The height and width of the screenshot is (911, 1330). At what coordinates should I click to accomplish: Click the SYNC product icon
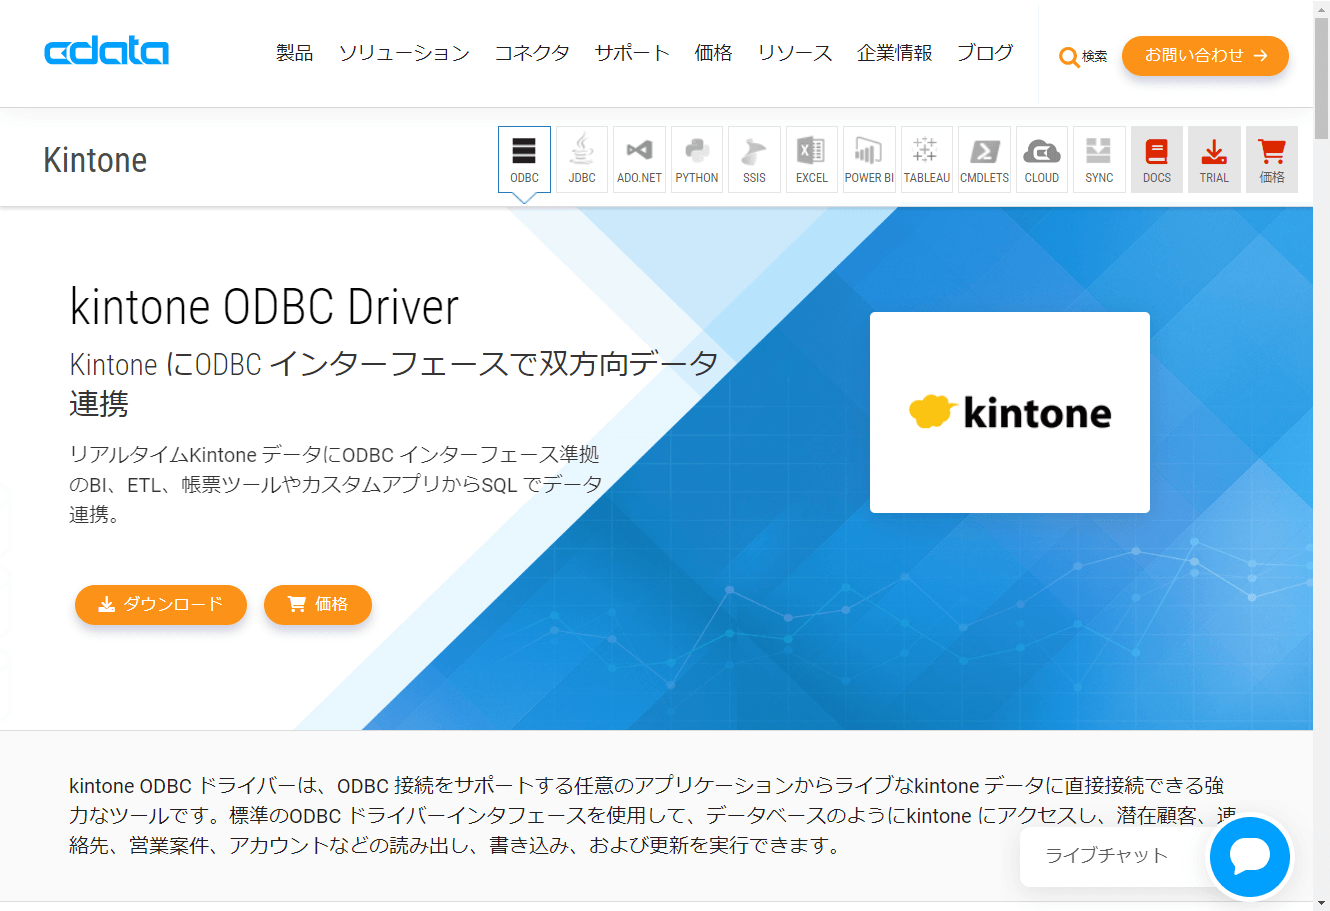1099,158
